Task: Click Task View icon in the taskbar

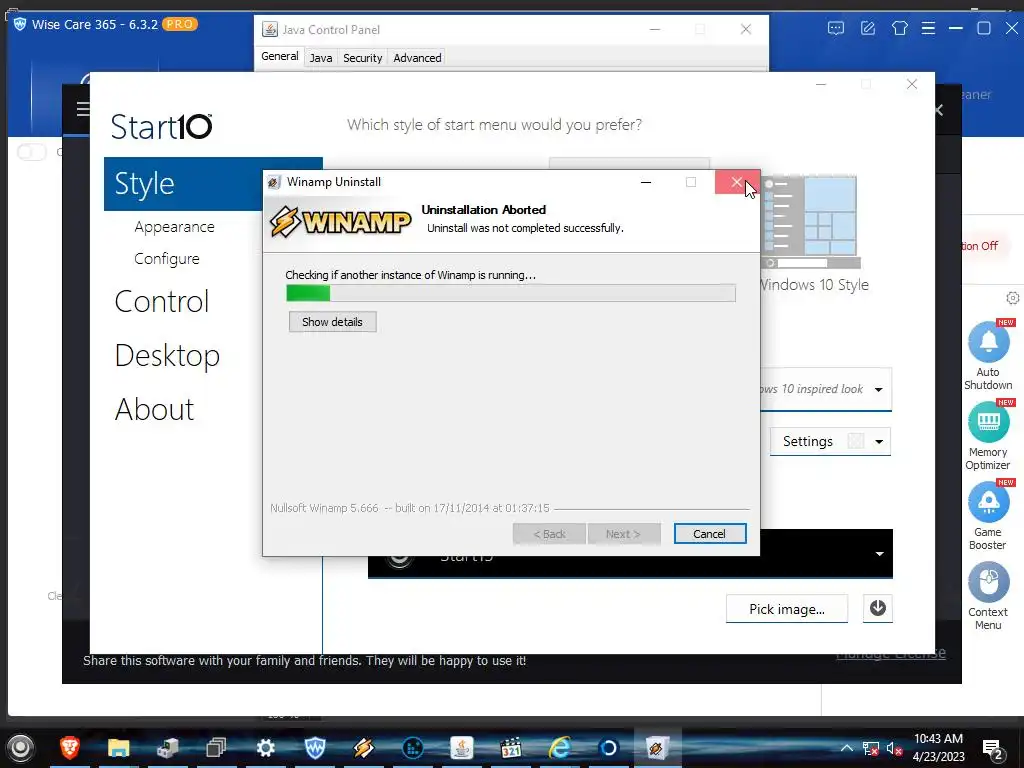Action: (216, 747)
